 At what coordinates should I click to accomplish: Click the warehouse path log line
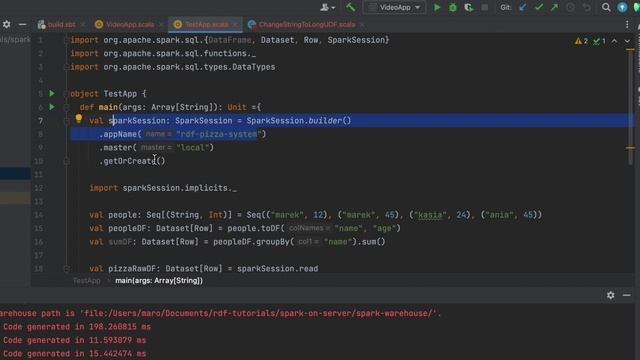pyautogui.click(x=220, y=313)
